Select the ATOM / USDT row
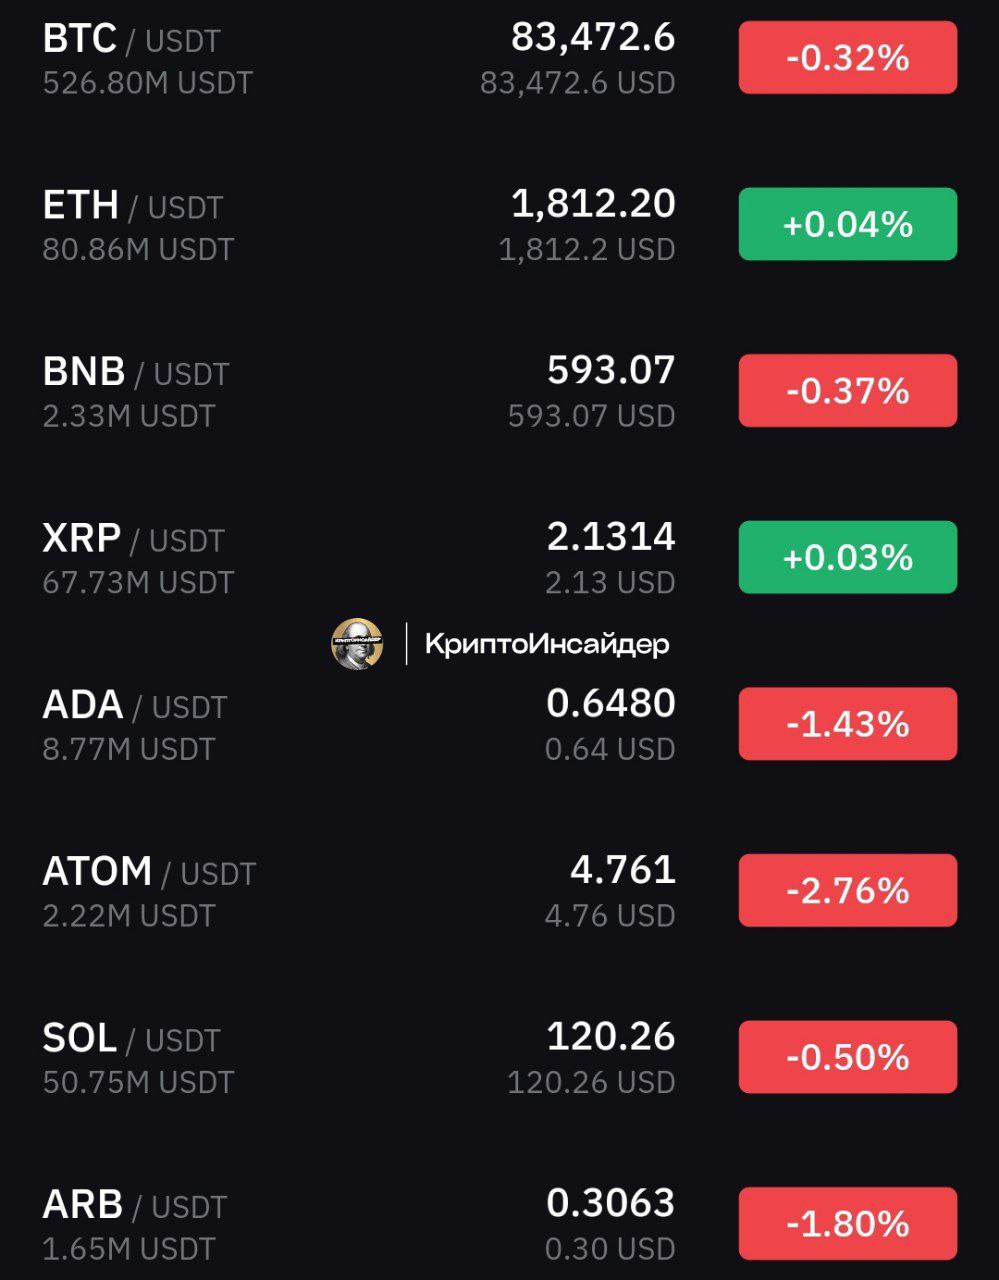This screenshot has height=1280, width=999. coord(499,890)
